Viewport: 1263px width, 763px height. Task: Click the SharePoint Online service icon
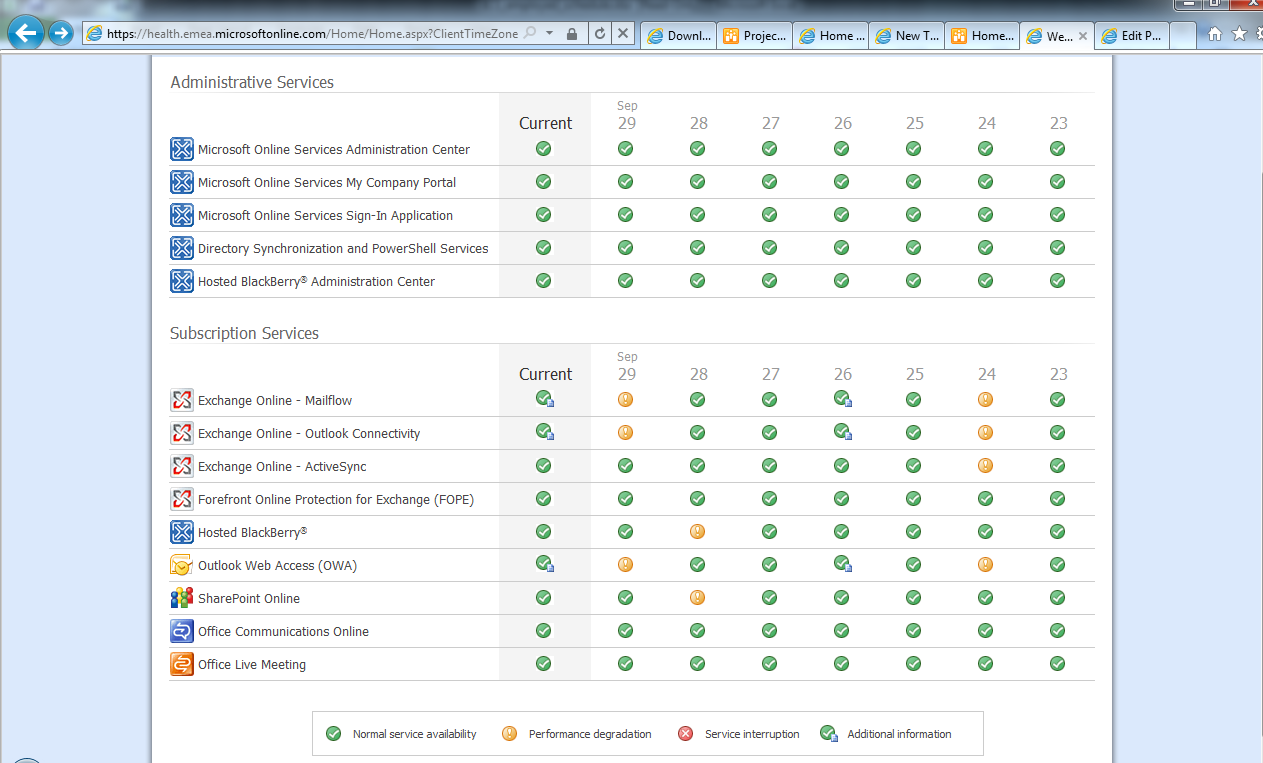click(181, 597)
